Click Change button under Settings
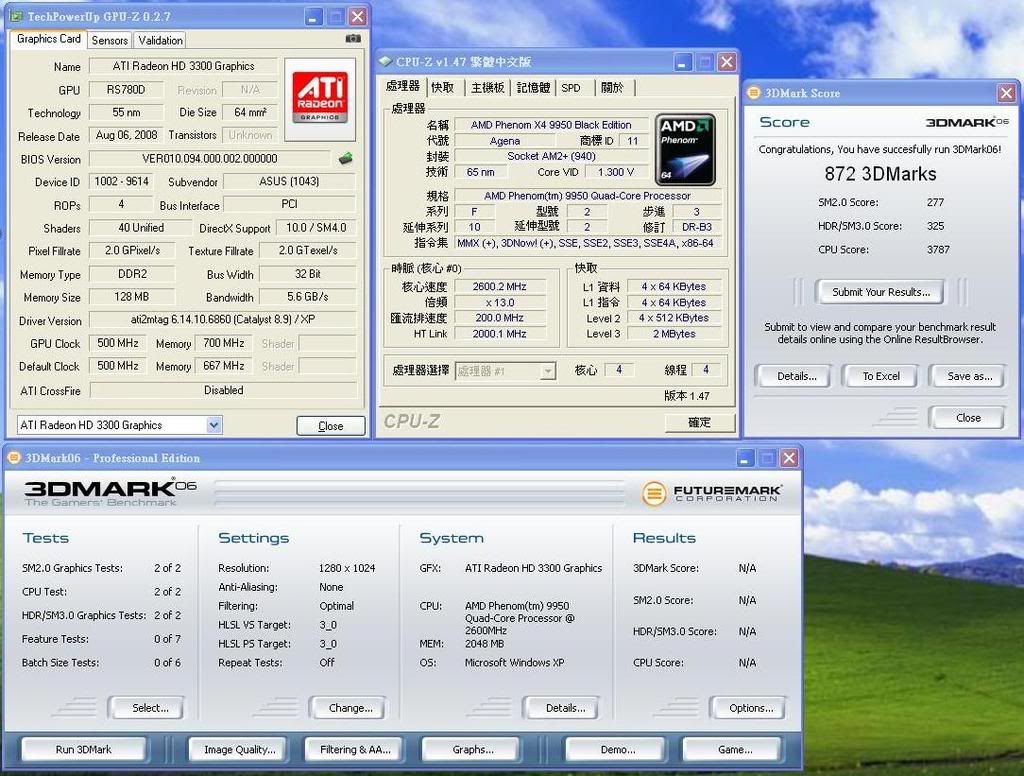Image resolution: width=1024 pixels, height=776 pixels. (x=350, y=708)
